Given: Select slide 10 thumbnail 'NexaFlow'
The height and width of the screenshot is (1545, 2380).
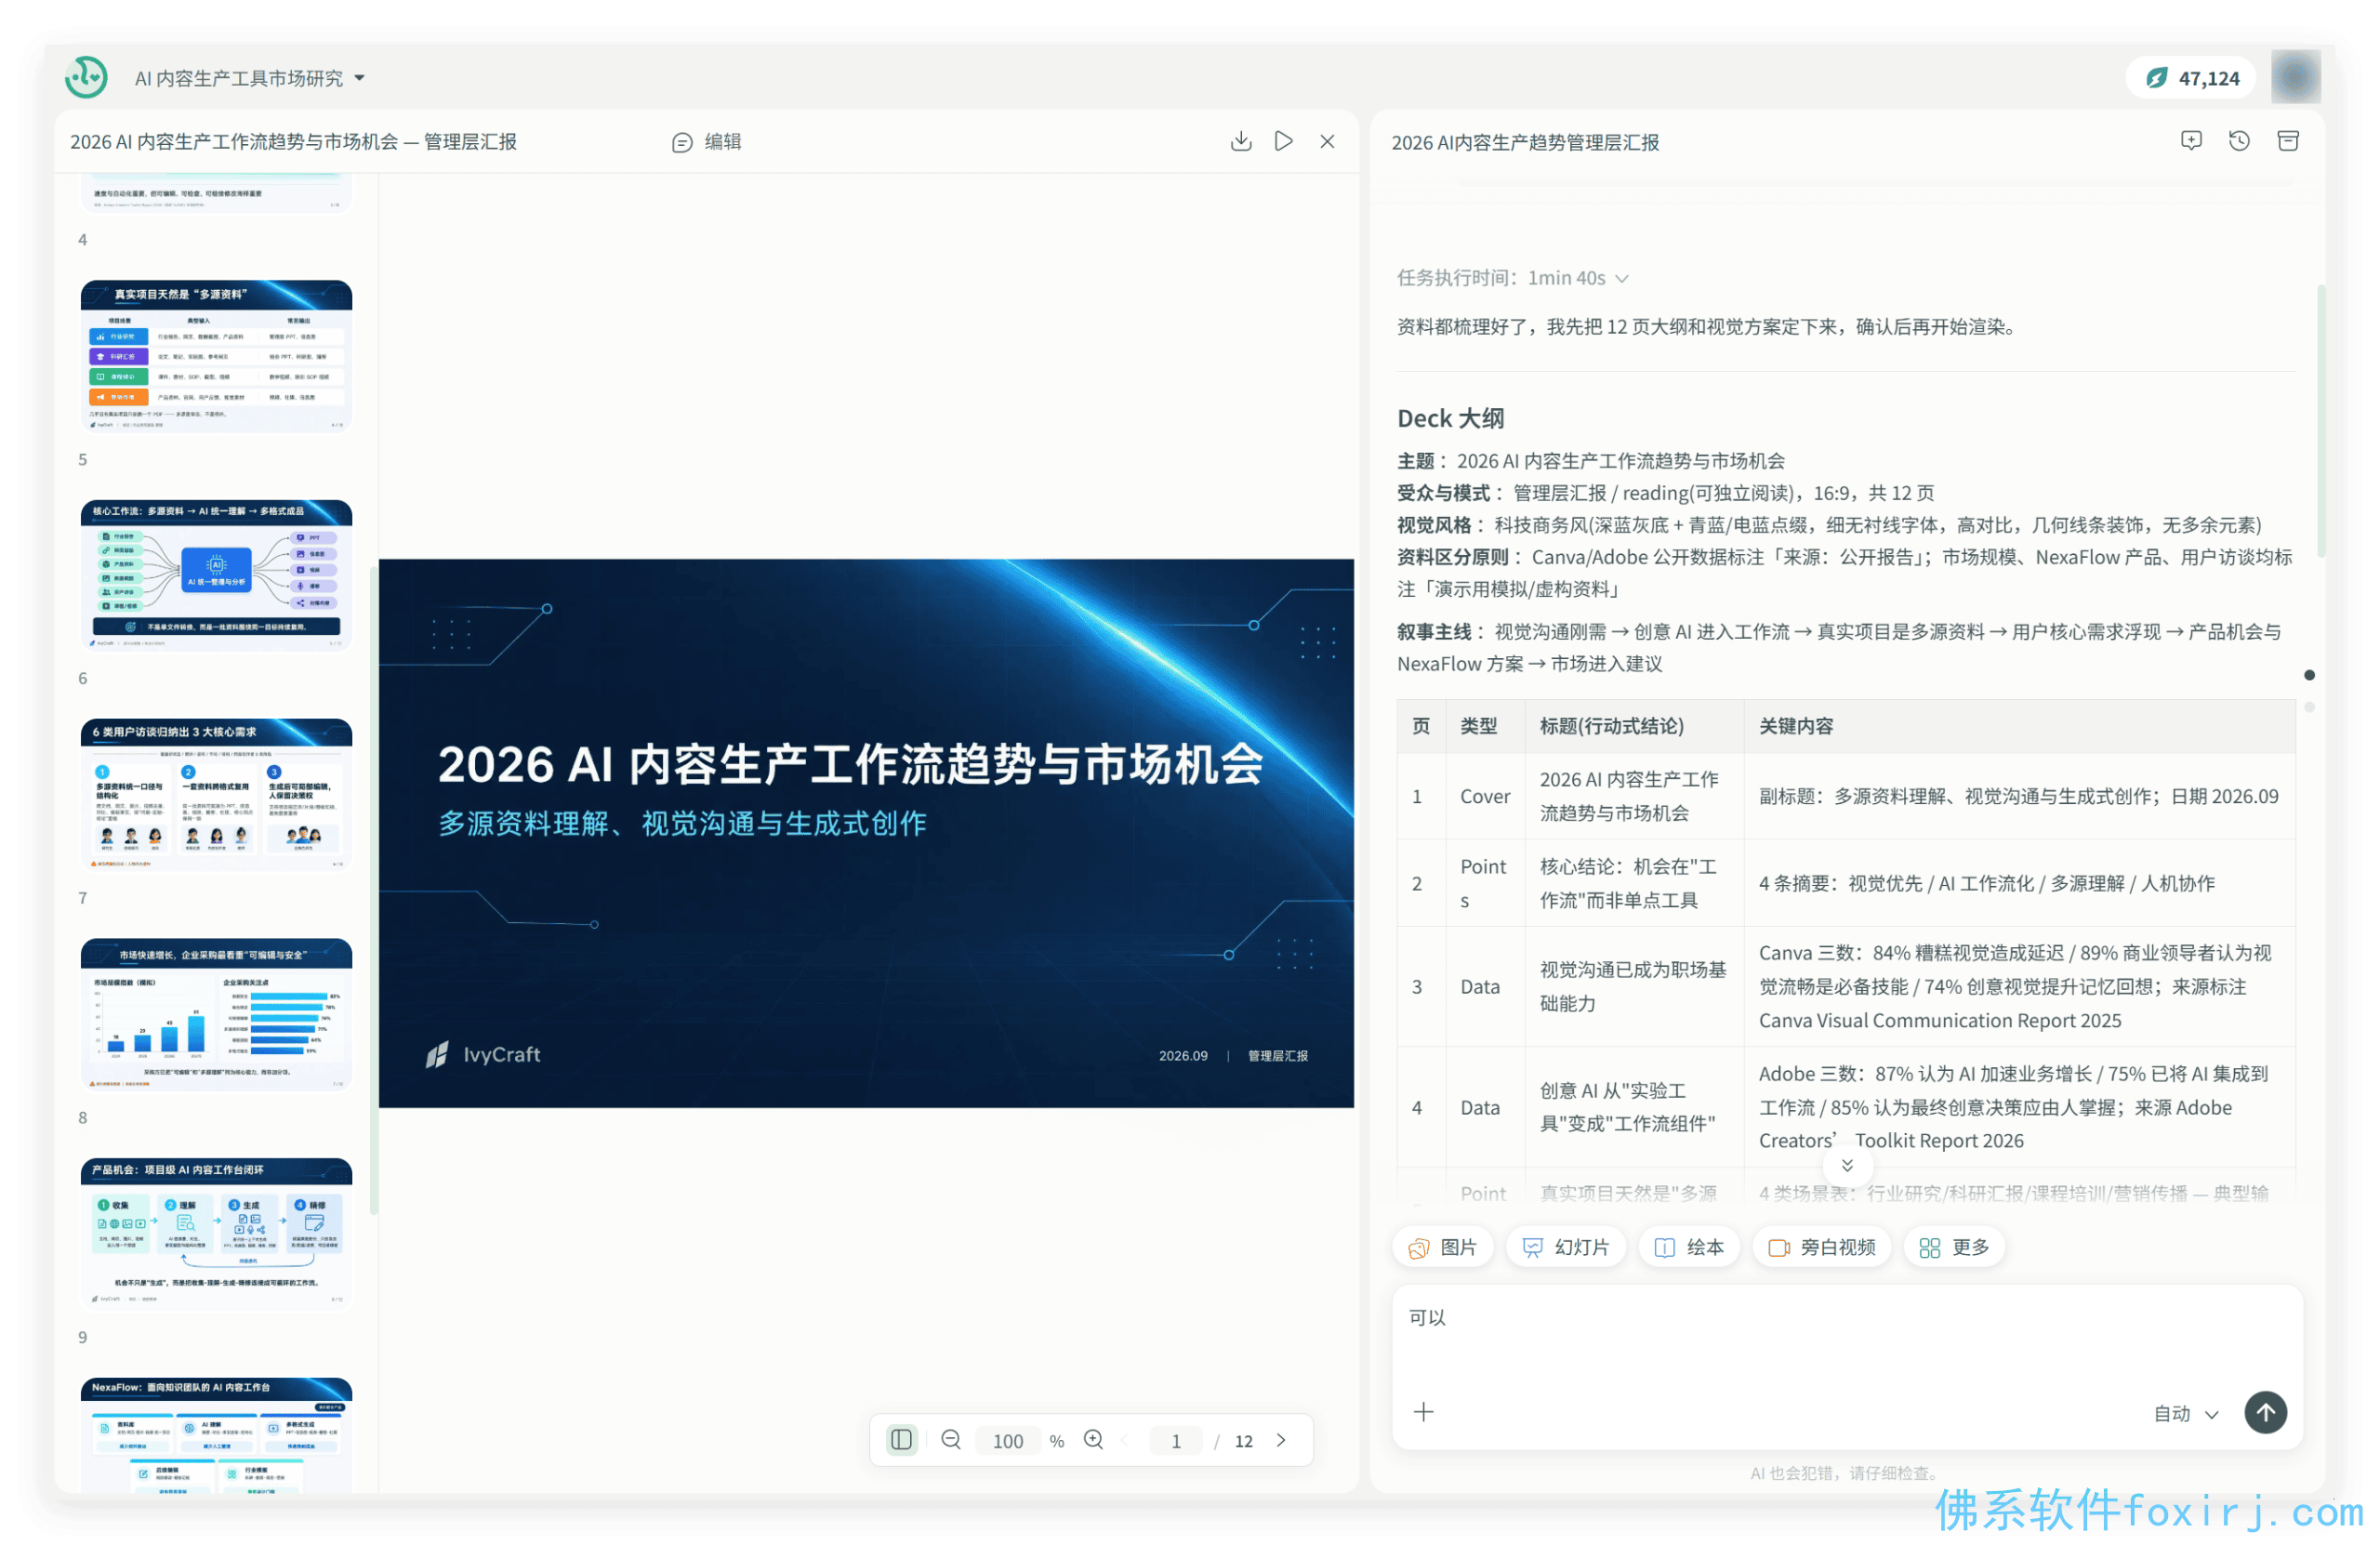Looking at the screenshot, I should 216,1436.
